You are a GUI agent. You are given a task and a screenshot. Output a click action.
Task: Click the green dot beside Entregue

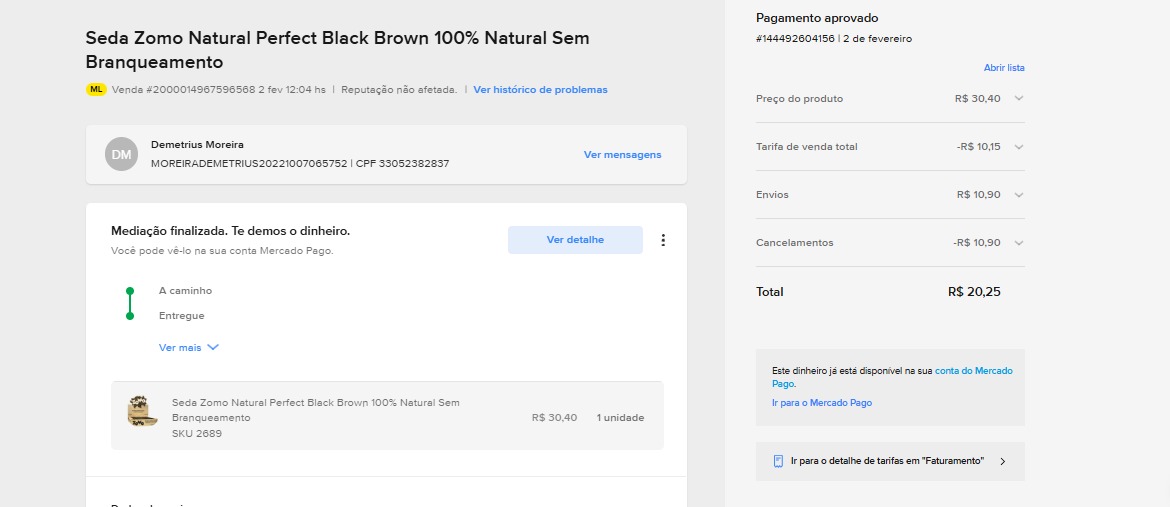click(x=130, y=316)
